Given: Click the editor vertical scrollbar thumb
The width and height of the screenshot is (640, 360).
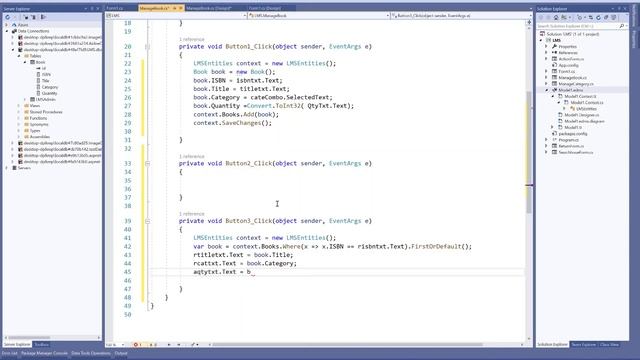Looking at the screenshot, I should pos(529,152).
